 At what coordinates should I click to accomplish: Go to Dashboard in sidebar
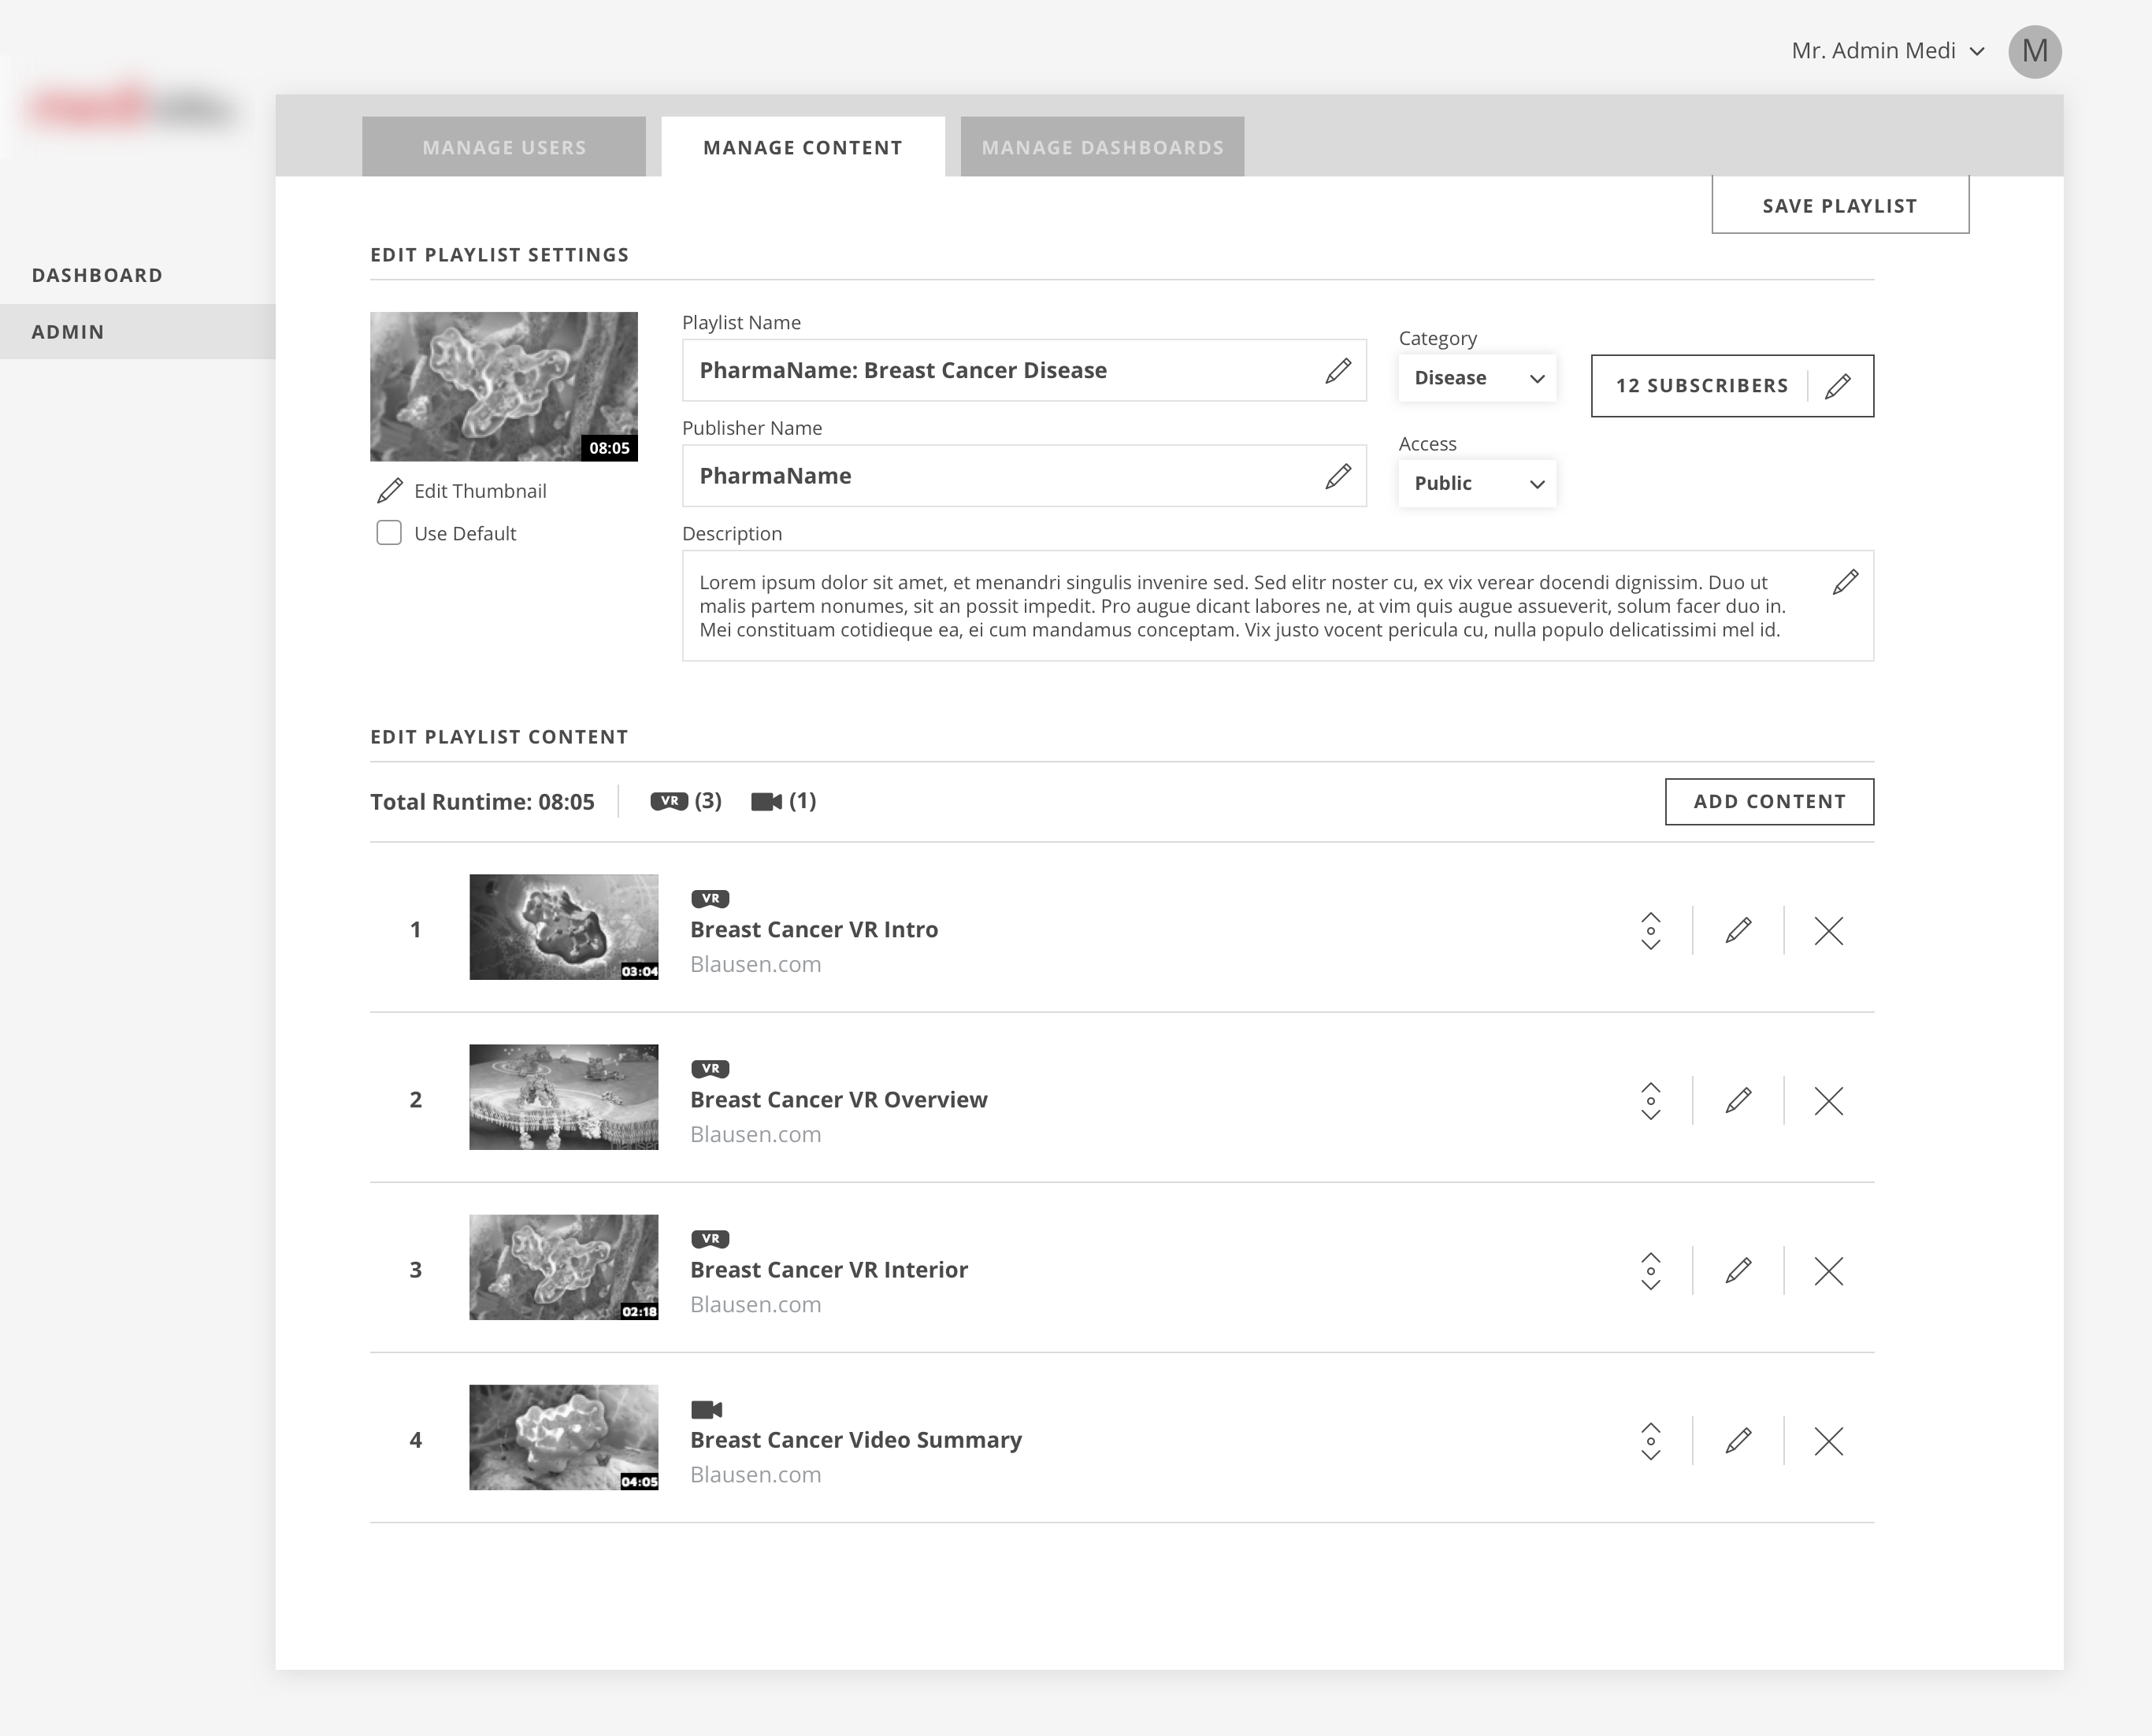click(x=97, y=275)
